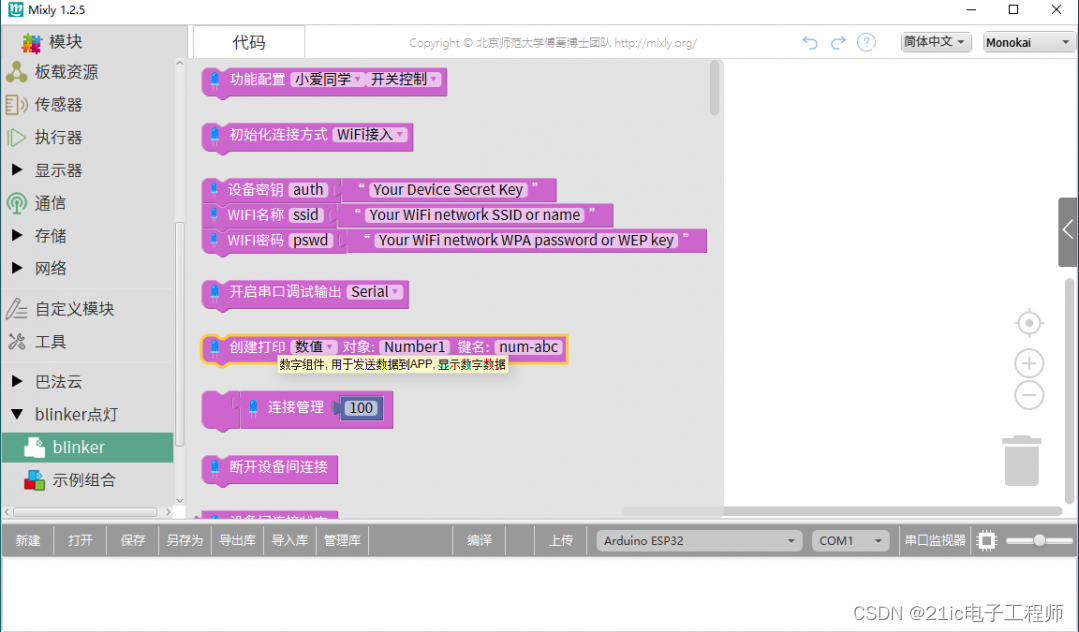1079x632 pixels.
Task: Select the WIFI名称 ssid block
Action: click(x=268, y=215)
